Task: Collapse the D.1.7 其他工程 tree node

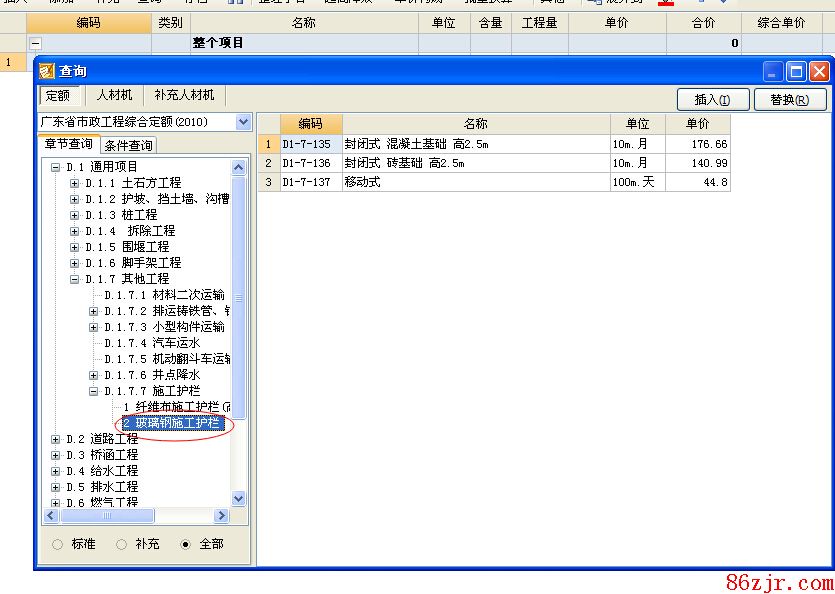Action: pyautogui.click(x=74, y=279)
